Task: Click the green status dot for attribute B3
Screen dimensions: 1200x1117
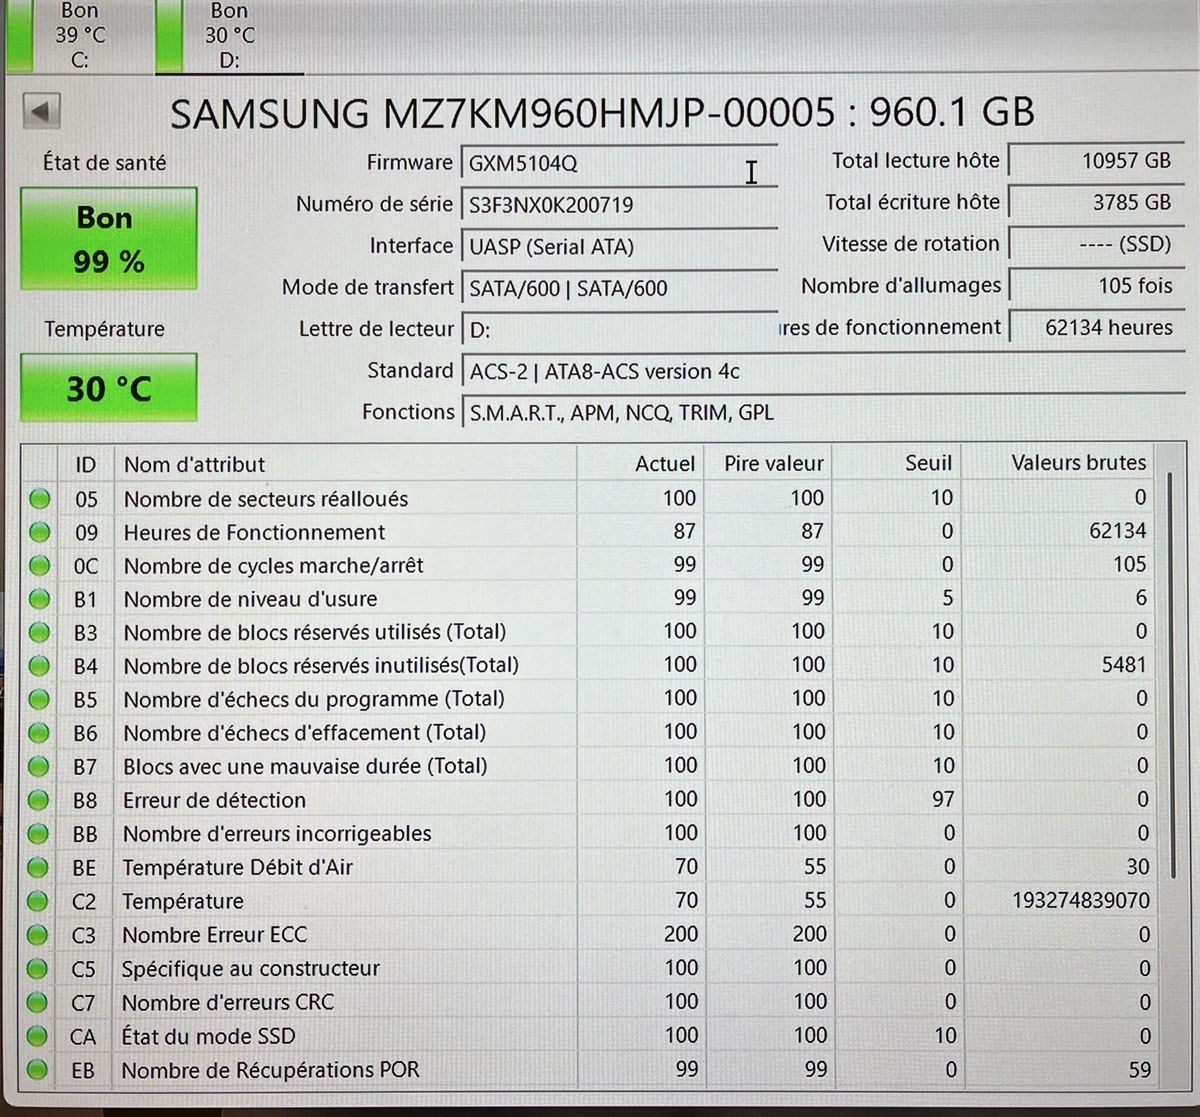Action: (40, 632)
